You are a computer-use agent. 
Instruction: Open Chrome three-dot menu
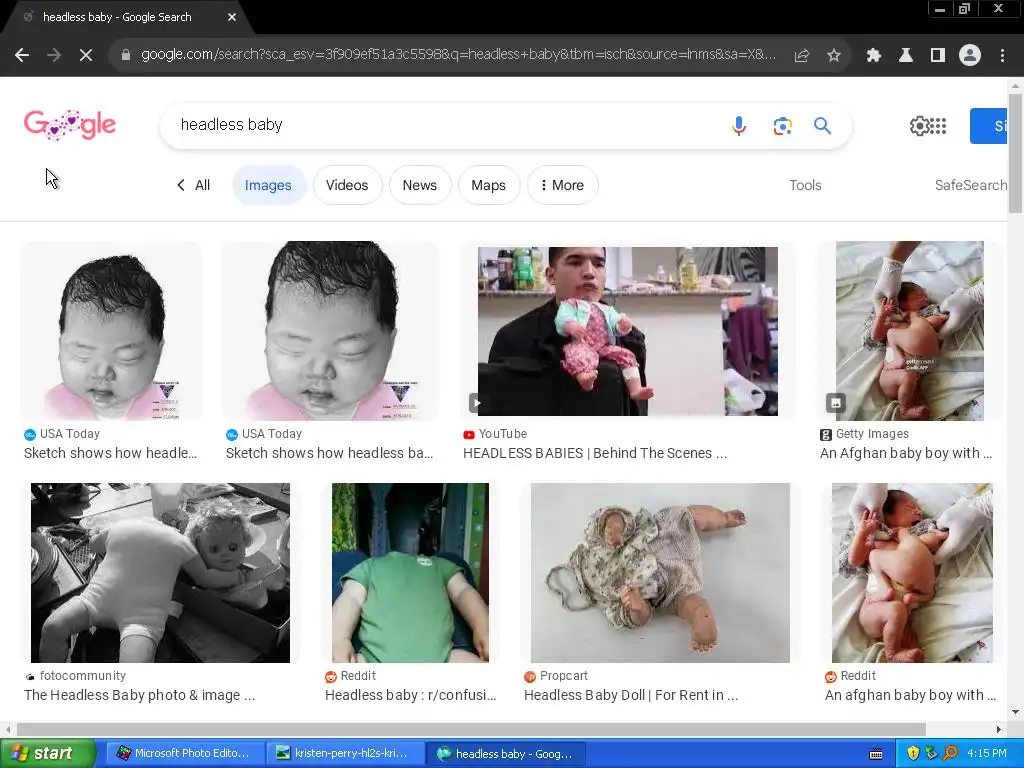click(x=1002, y=56)
